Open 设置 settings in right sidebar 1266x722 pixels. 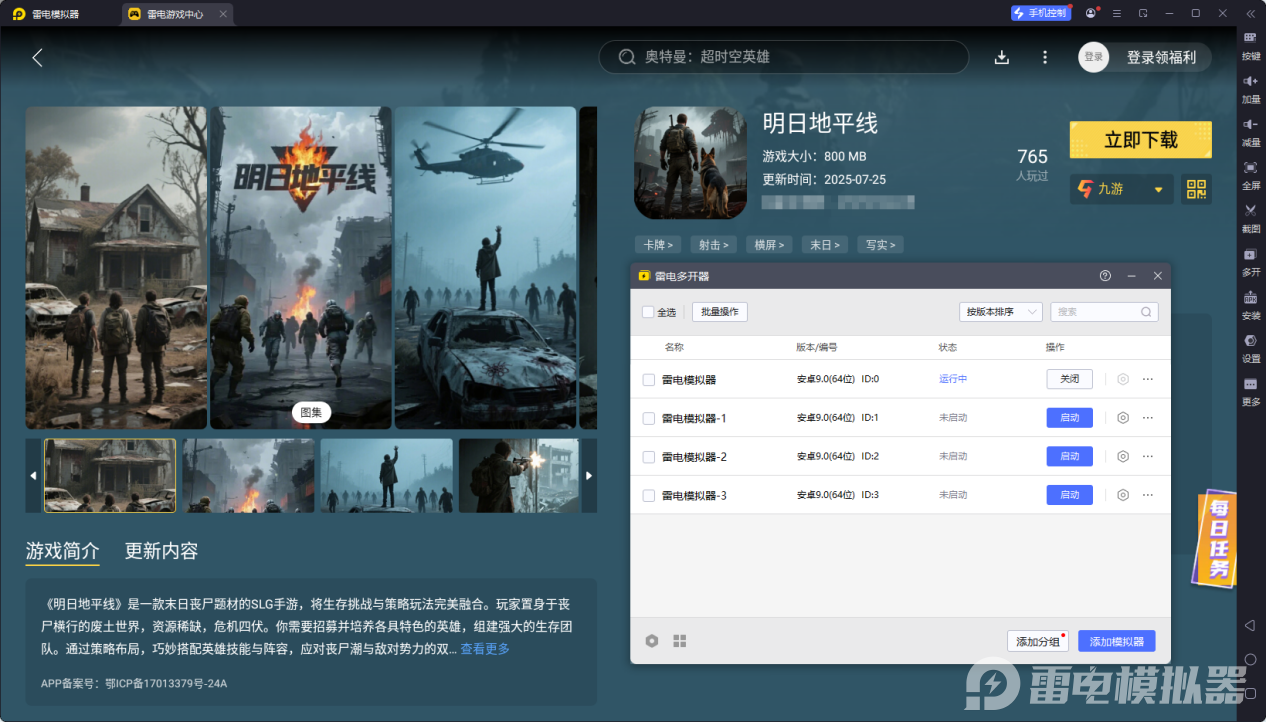click(1251, 347)
